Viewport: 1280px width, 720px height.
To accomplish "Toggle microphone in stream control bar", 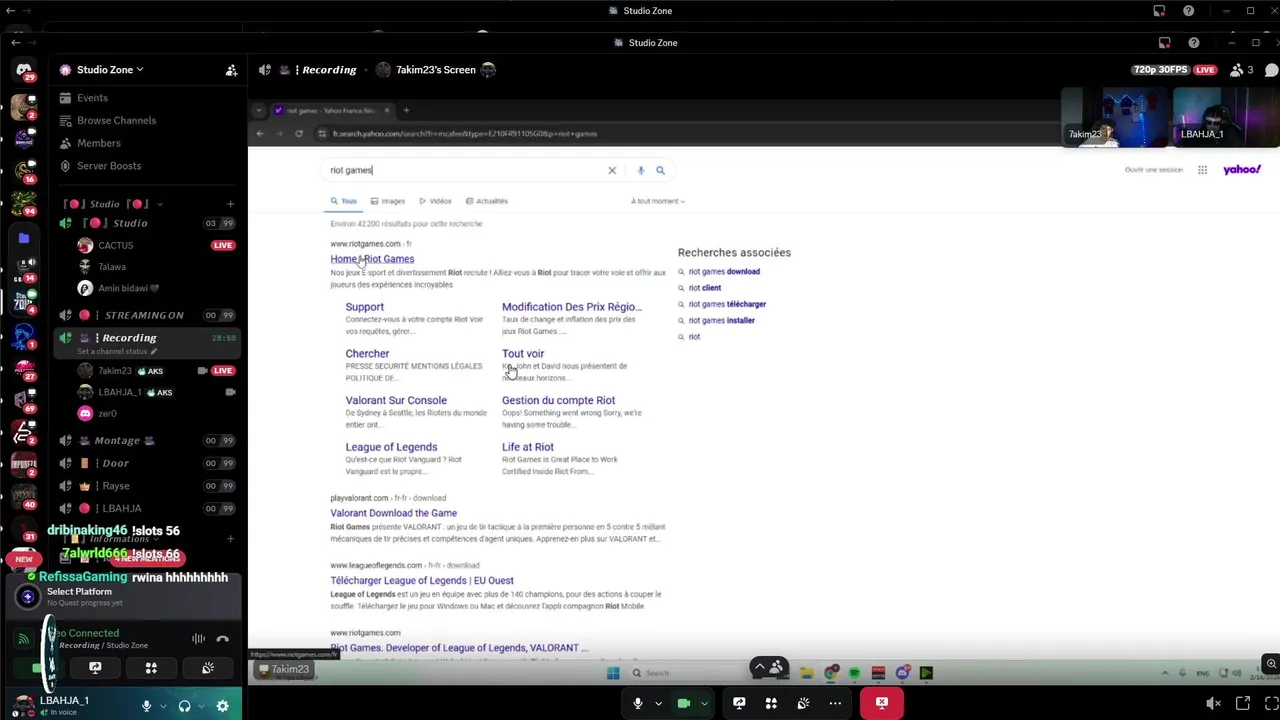I will [x=638, y=703].
